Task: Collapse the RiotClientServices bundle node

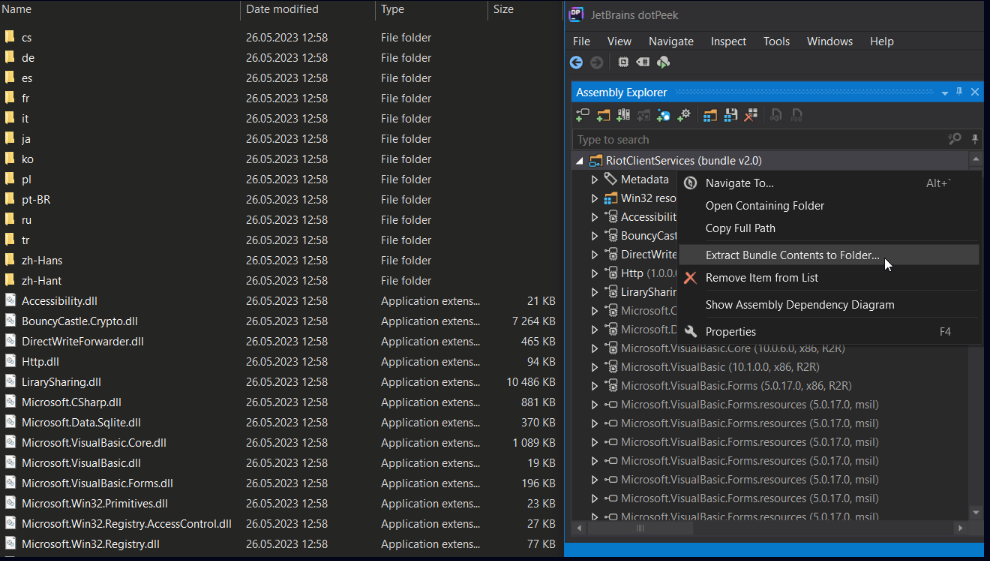Action: pyautogui.click(x=580, y=161)
